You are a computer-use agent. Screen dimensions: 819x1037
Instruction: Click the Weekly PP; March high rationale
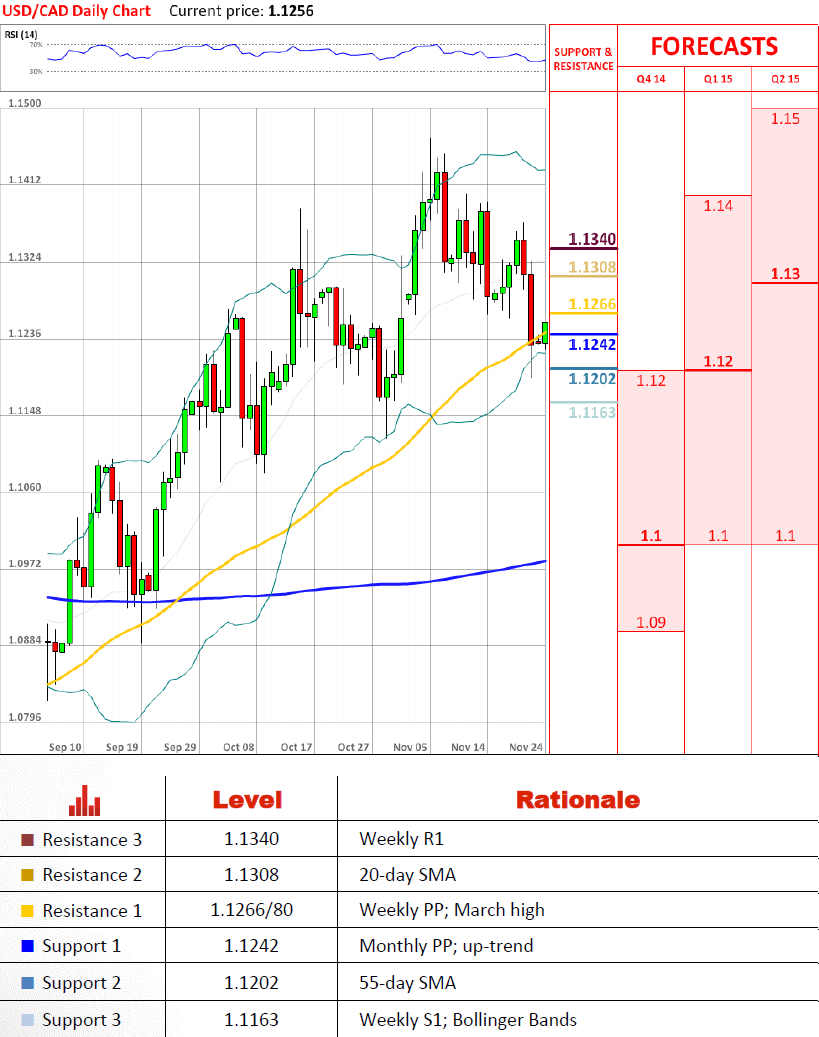pyautogui.click(x=452, y=911)
